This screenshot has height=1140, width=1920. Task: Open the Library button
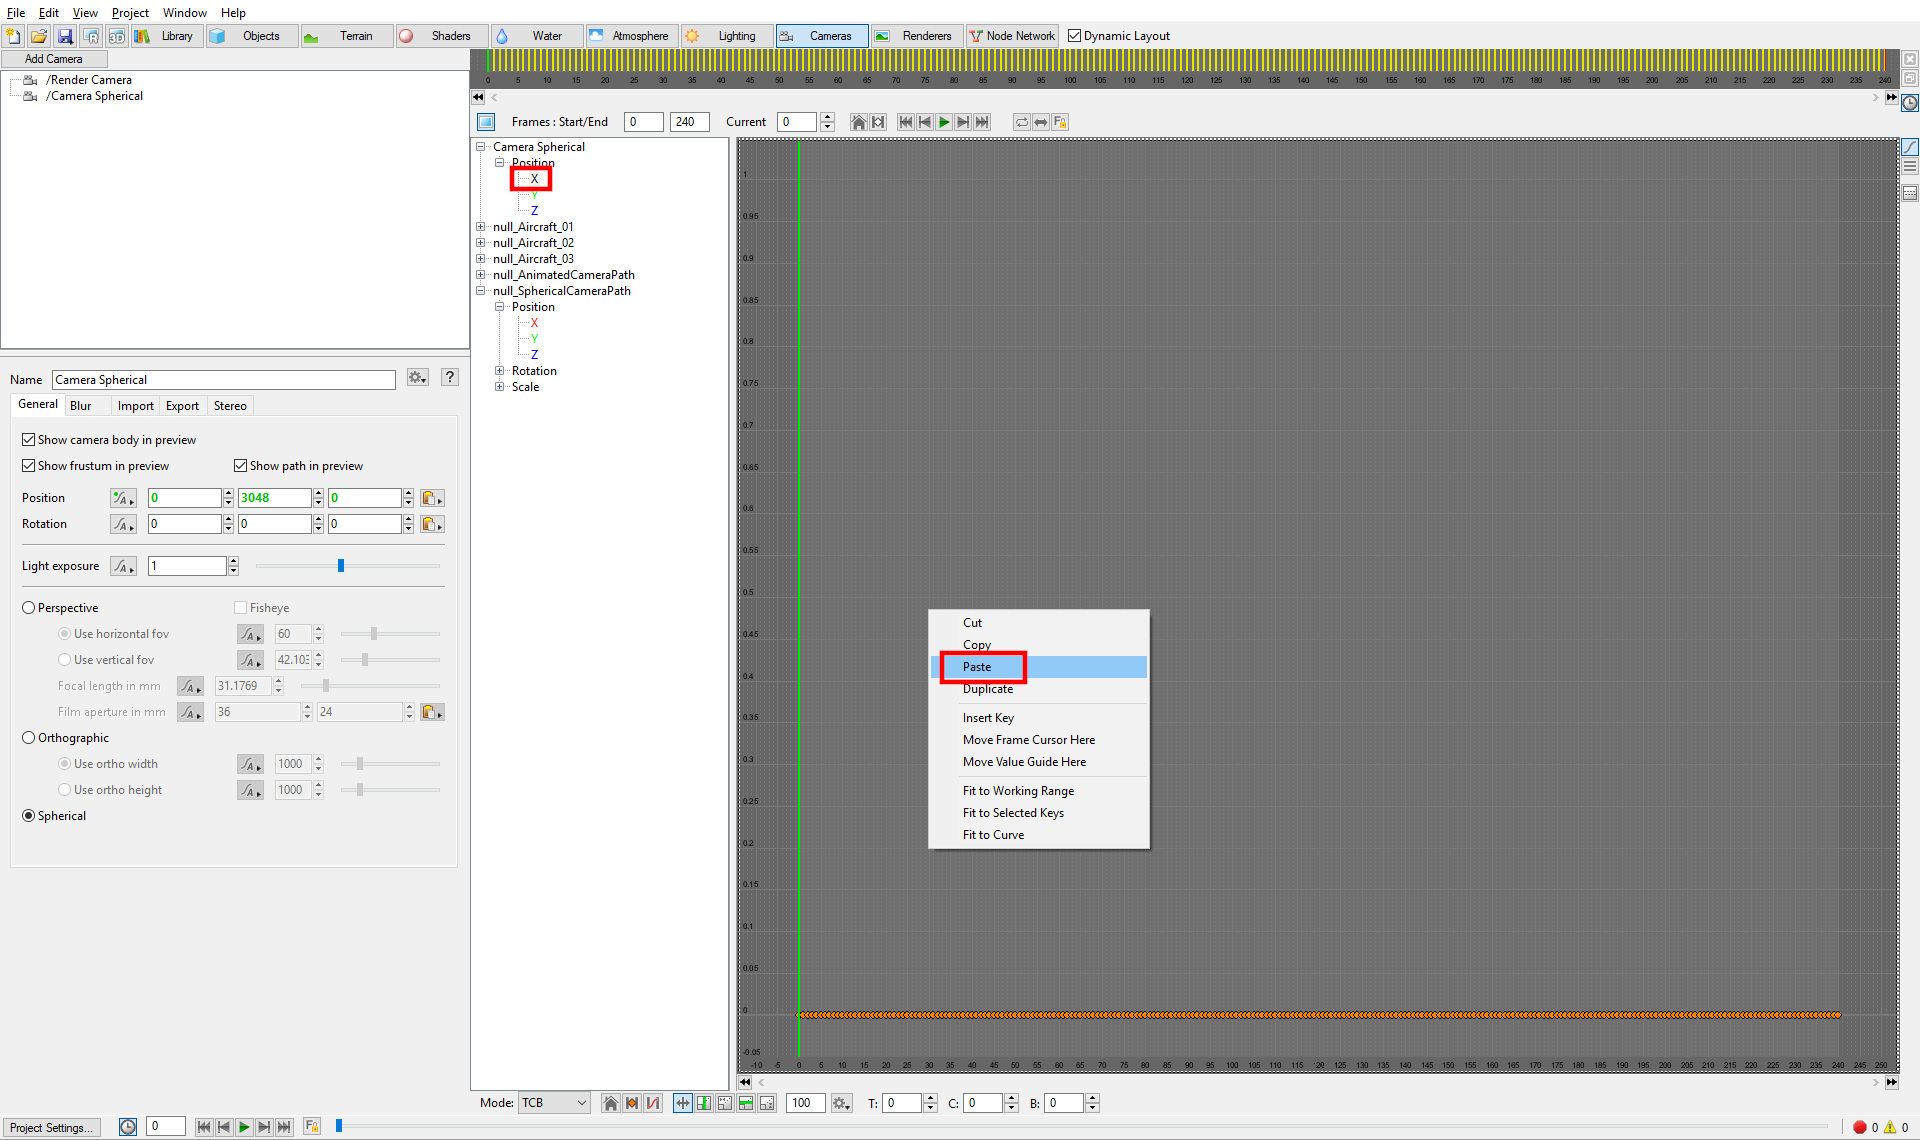(167, 36)
